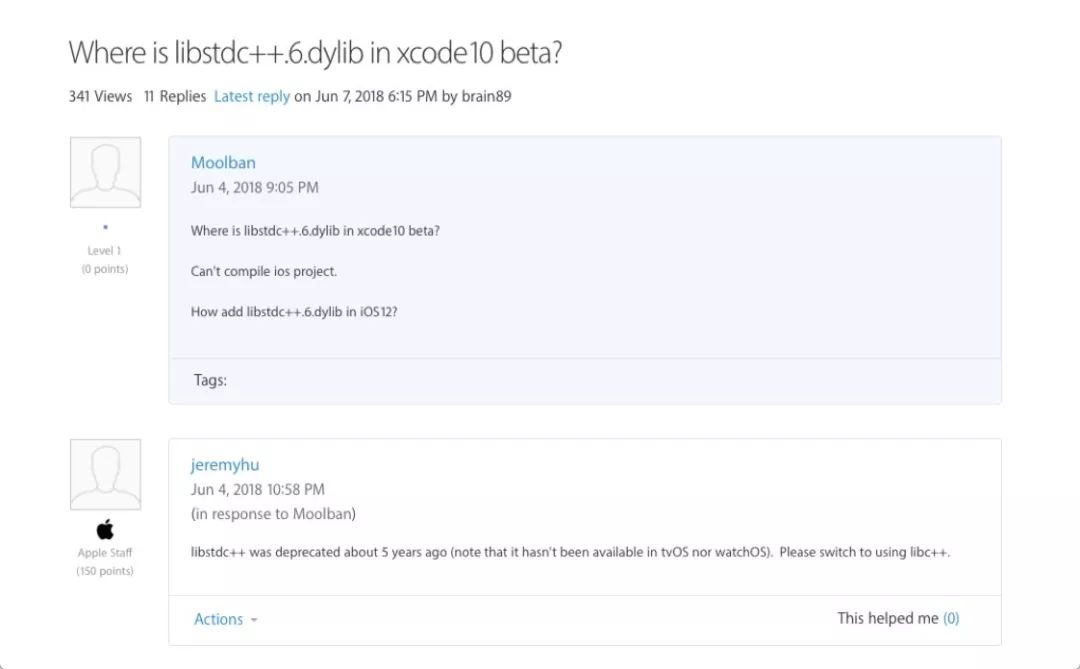
Task: Click the '(150 points)' label under jeremyhu
Action: 105,570
